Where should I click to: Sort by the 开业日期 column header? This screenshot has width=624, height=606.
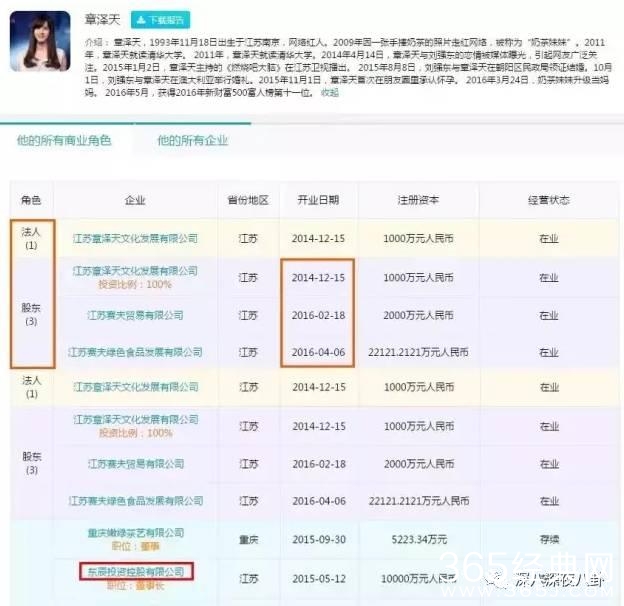coord(318,200)
